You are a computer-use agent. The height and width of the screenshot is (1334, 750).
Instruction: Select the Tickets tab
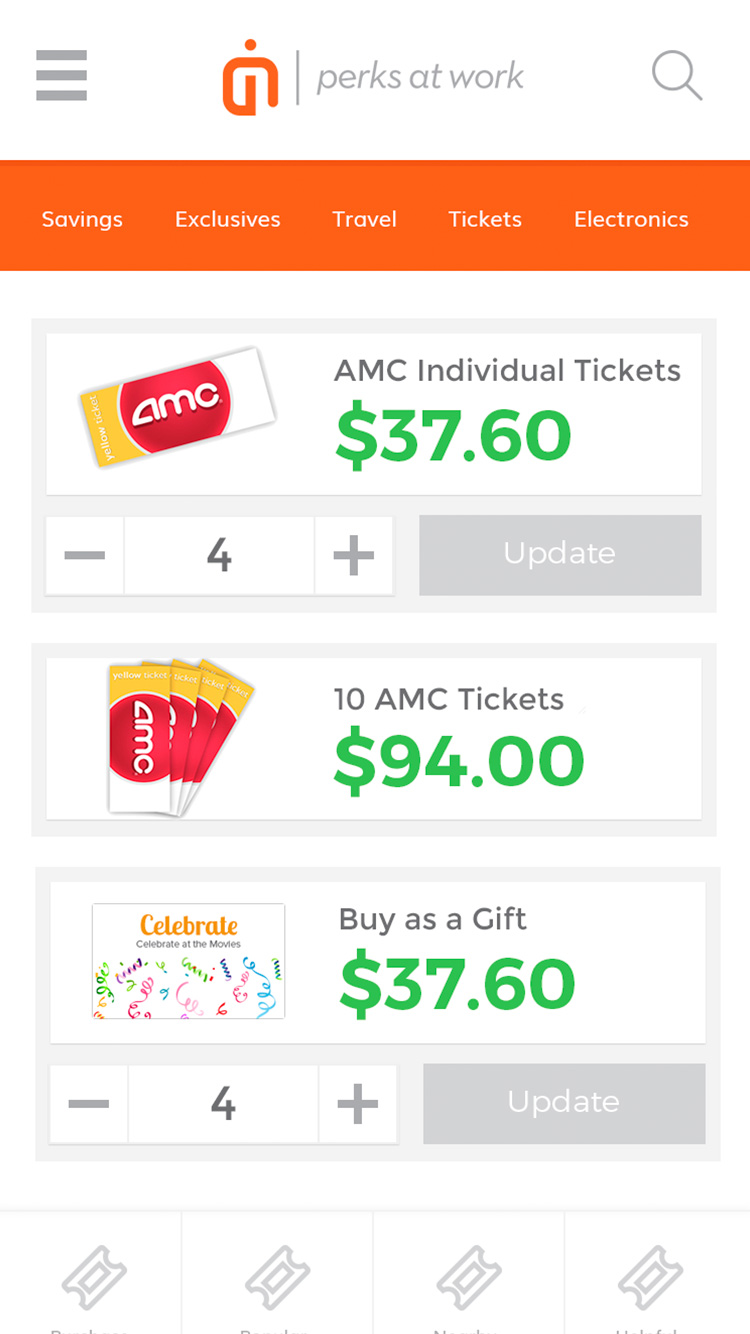pyautogui.click(x=485, y=219)
